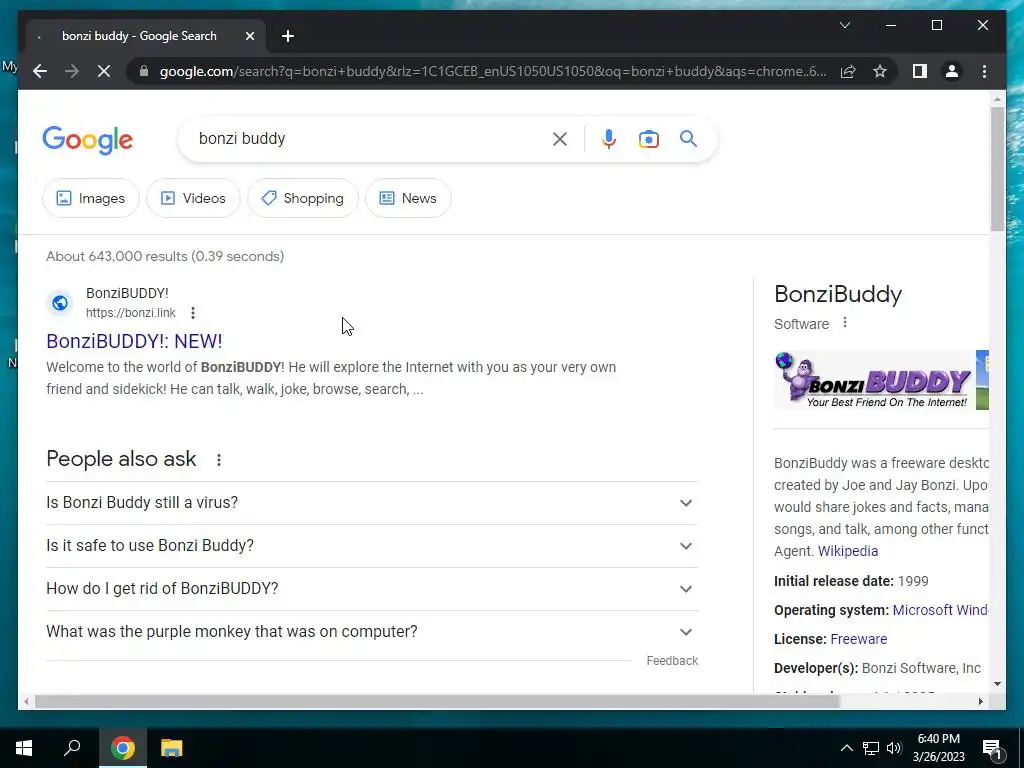Screen dimensions: 1024x768
Task: Open a new tab with the plus button
Action: (288, 36)
